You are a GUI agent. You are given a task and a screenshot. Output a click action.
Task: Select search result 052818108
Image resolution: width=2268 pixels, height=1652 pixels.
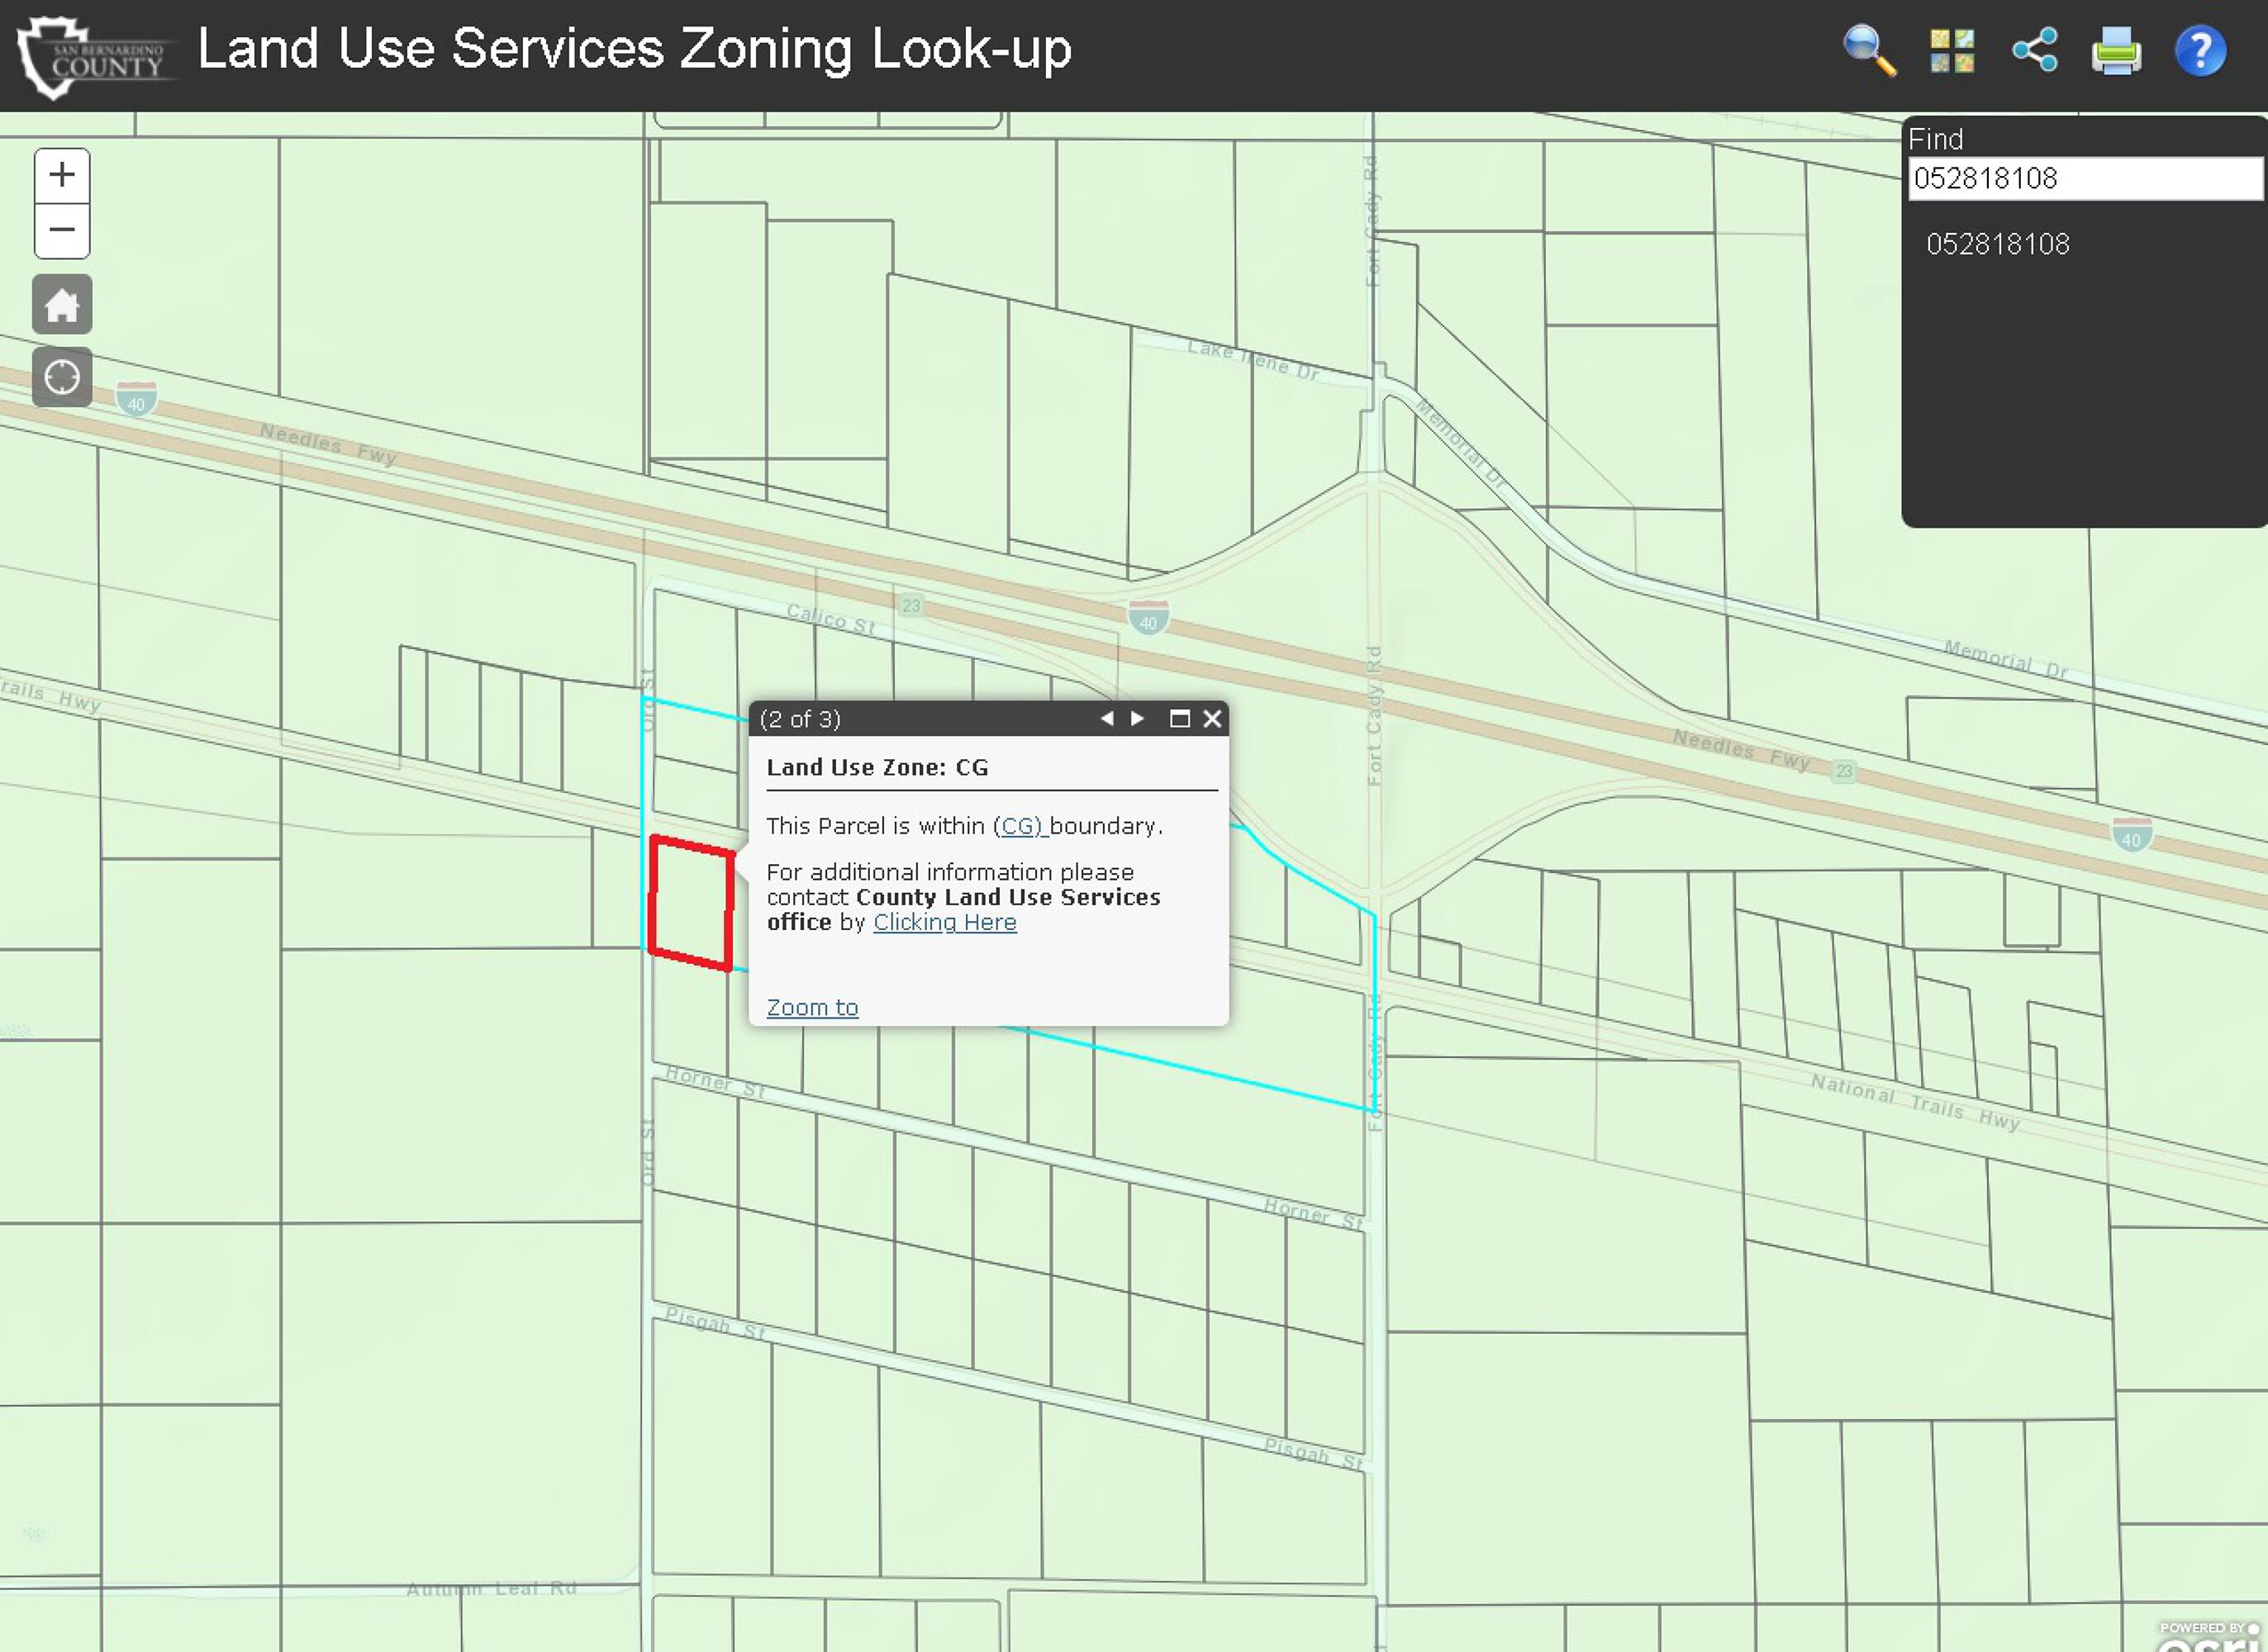click(x=1997, y=244)
